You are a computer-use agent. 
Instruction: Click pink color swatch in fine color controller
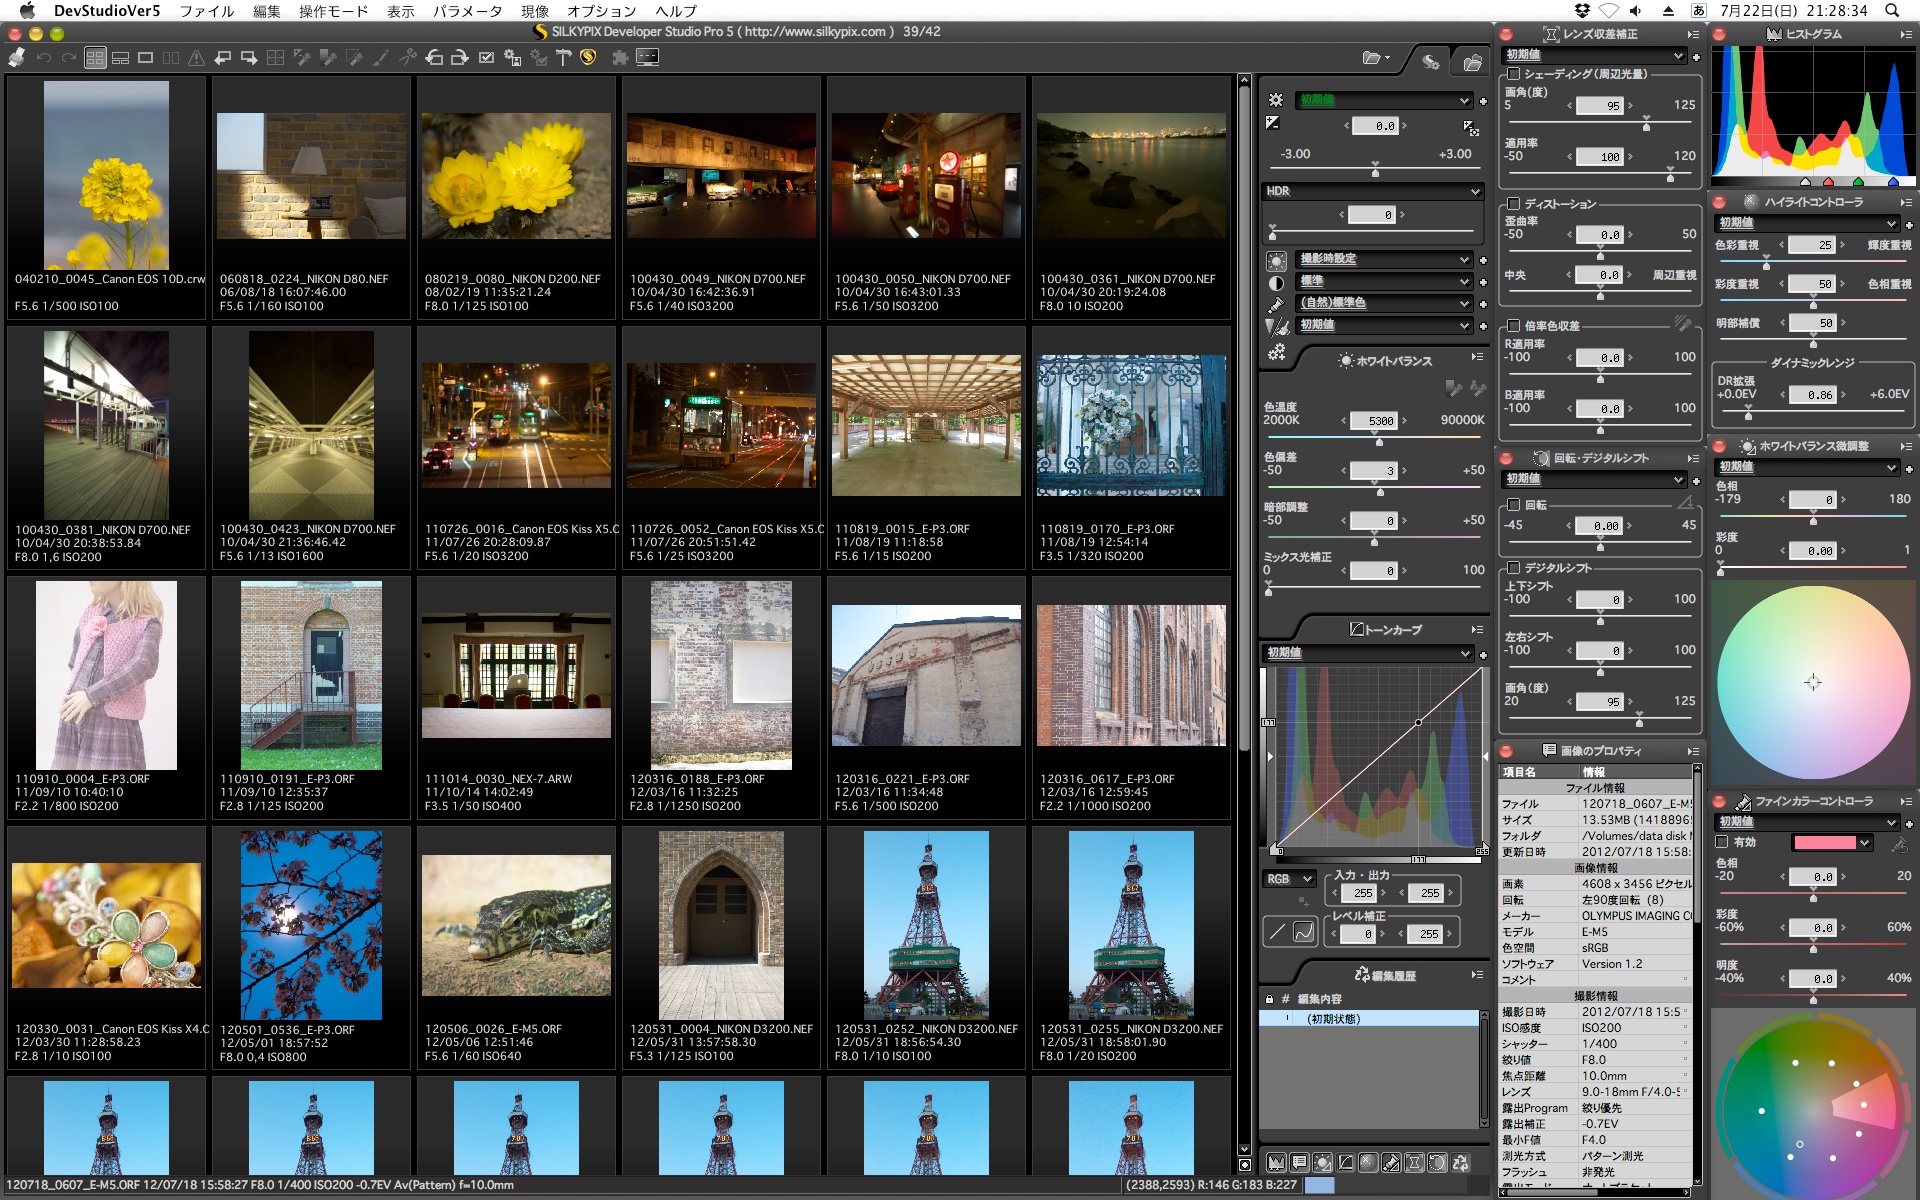1824,843
